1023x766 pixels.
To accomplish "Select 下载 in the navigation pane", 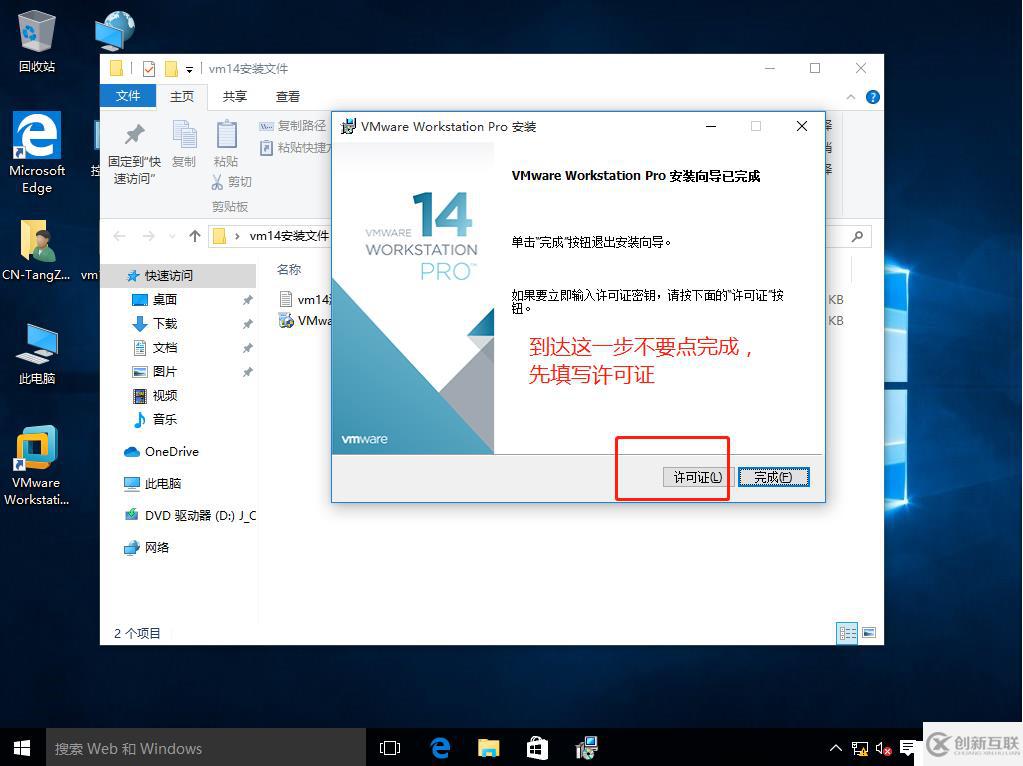I will click(x=164, y=324).
